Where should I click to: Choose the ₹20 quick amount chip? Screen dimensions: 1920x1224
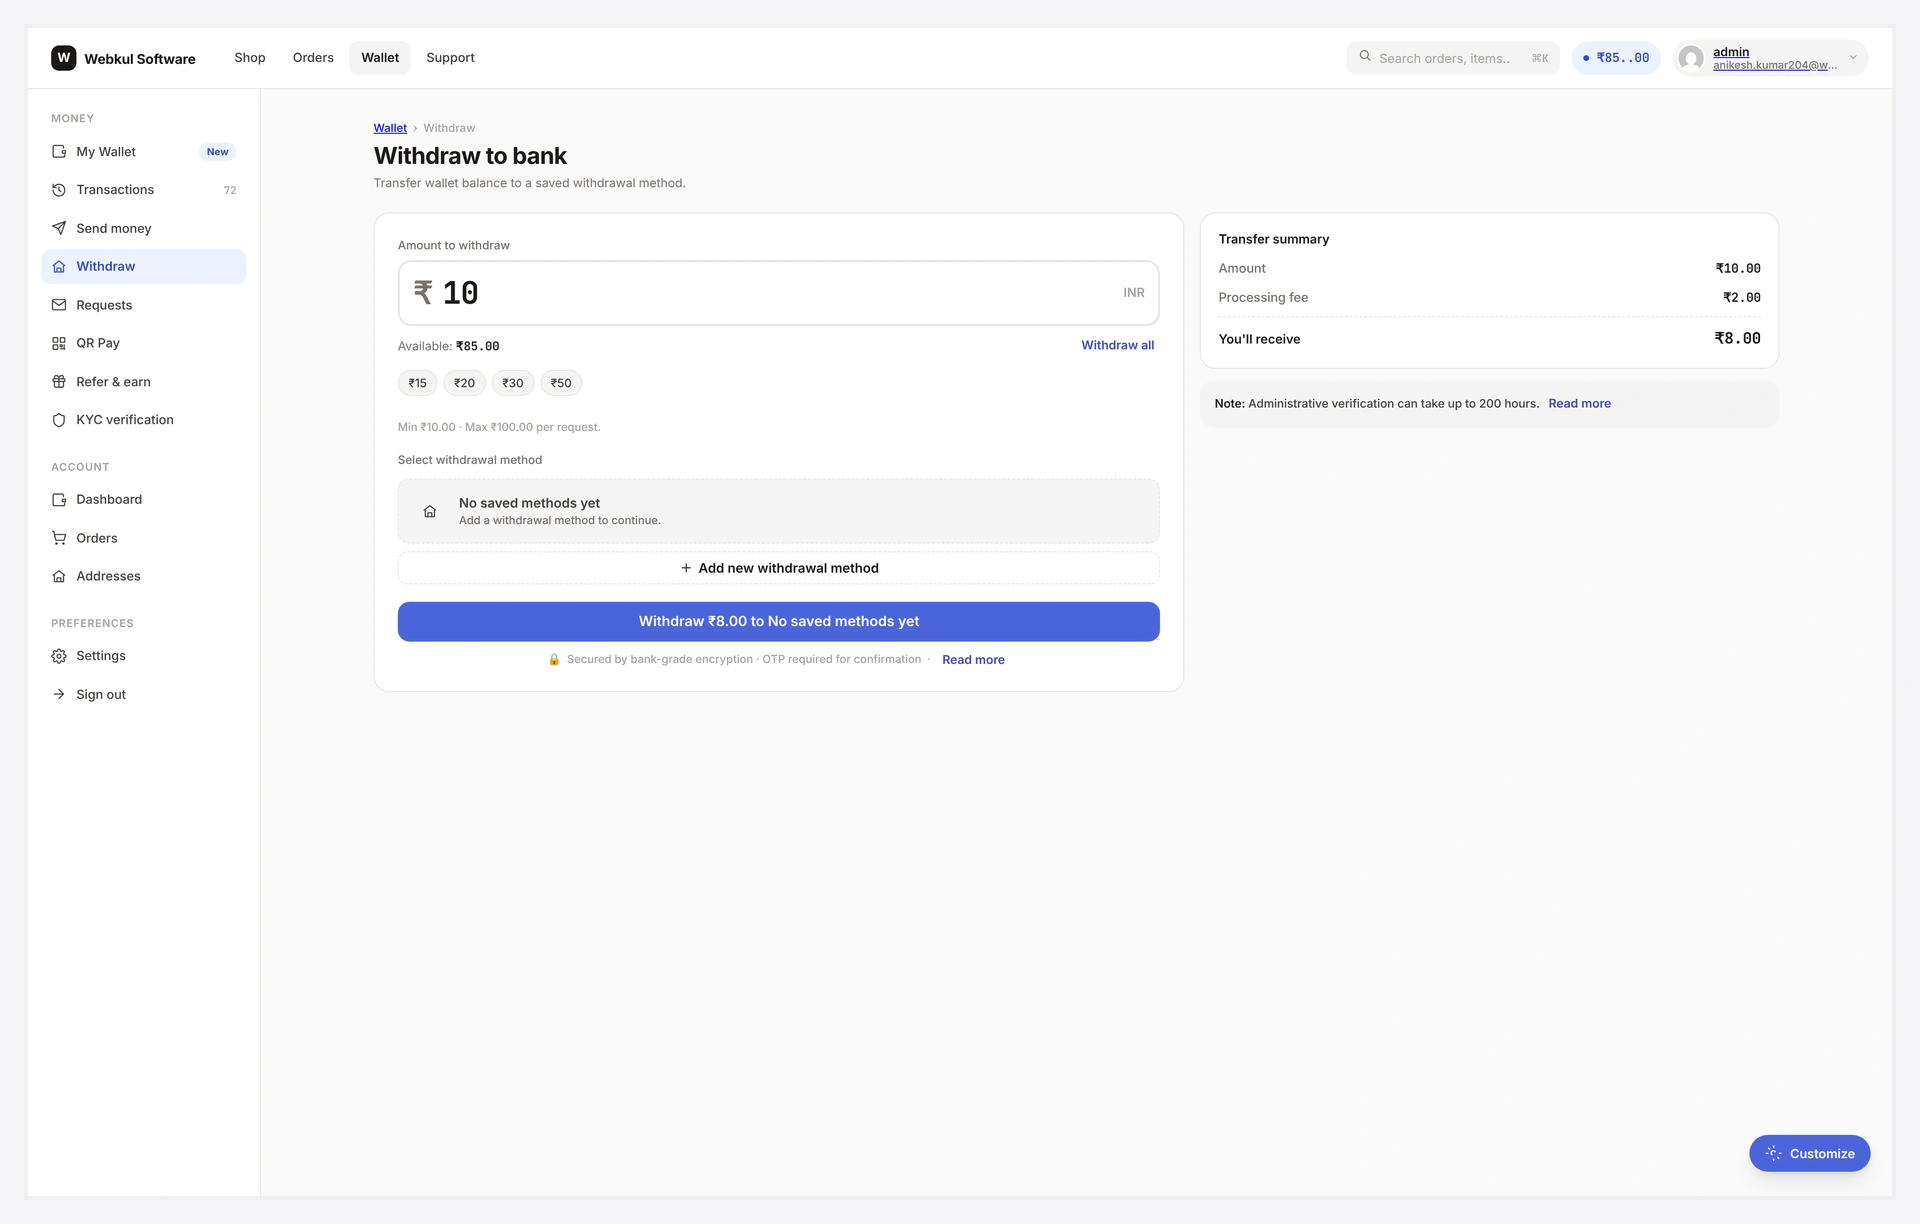(x=464, y=383)
